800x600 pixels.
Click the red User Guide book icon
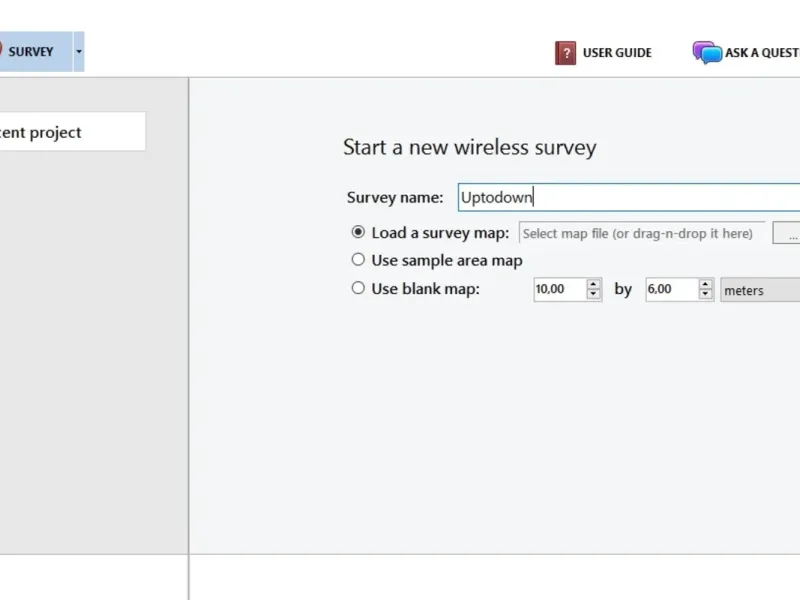pos(565,53)
